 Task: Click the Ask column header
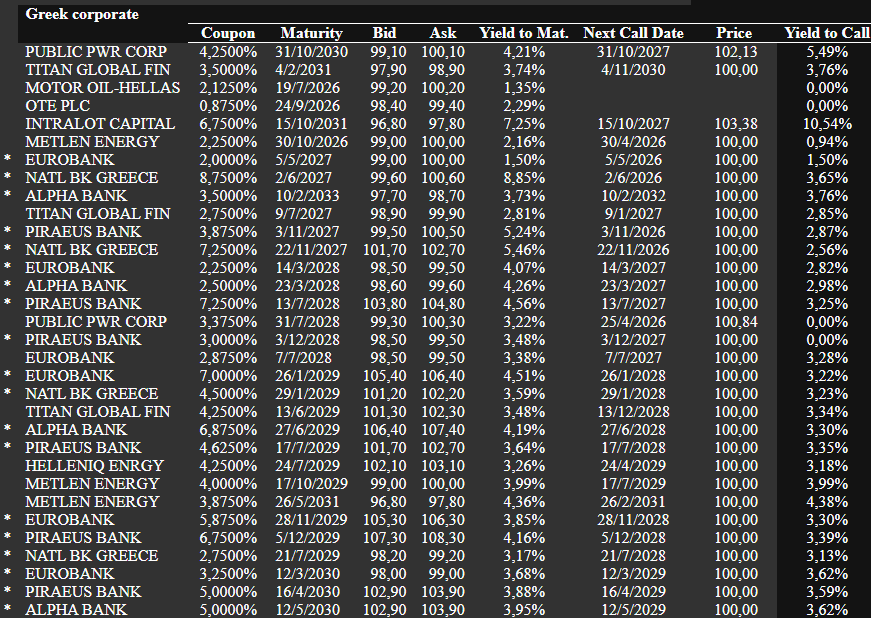click(x=442, y=33)
